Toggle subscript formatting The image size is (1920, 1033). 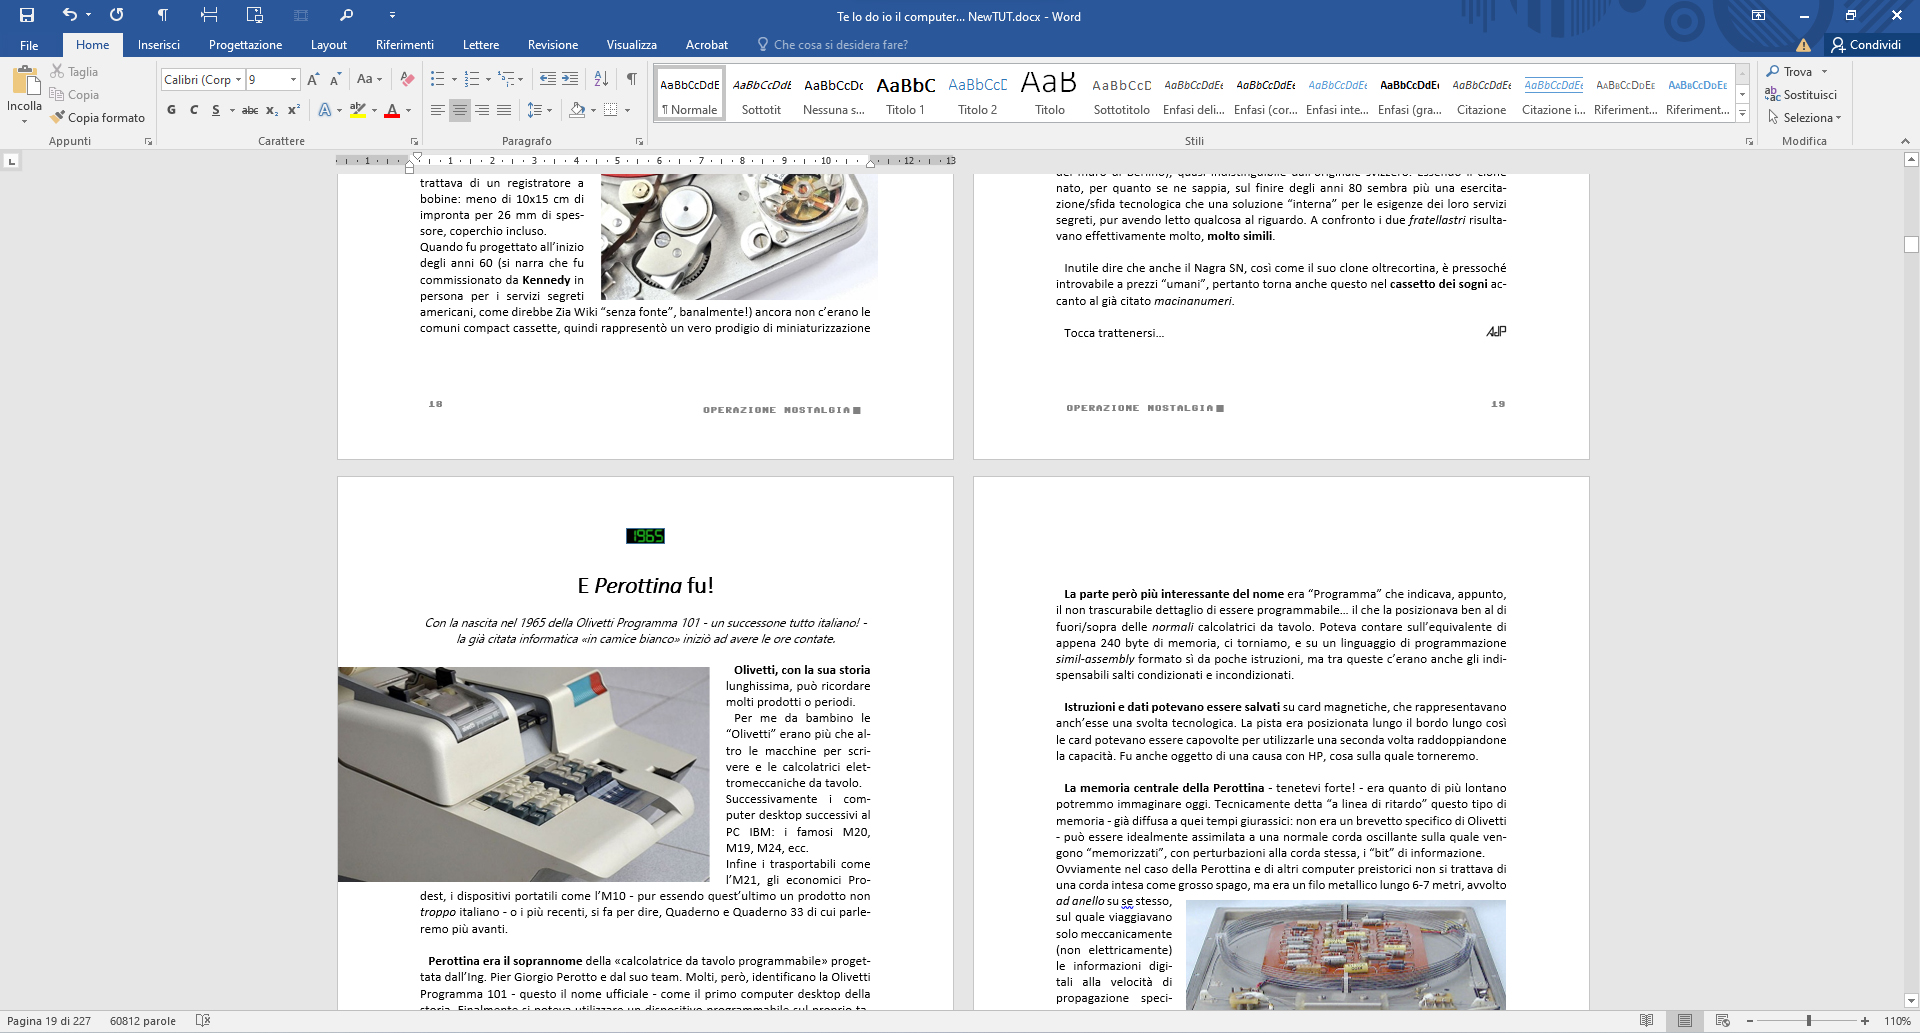pyautogui.click(x=272, y=110)
